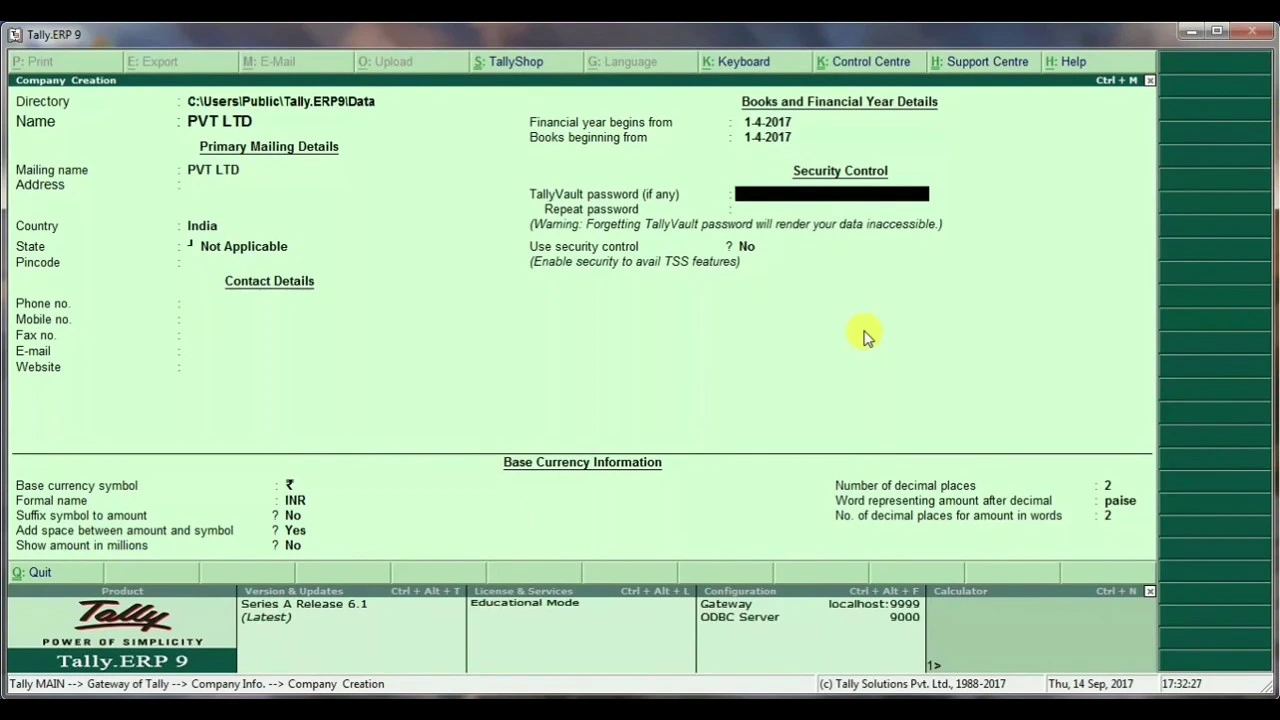
Task: Maximize the Tally.ERP 9 window
Action: [1217, 32]
